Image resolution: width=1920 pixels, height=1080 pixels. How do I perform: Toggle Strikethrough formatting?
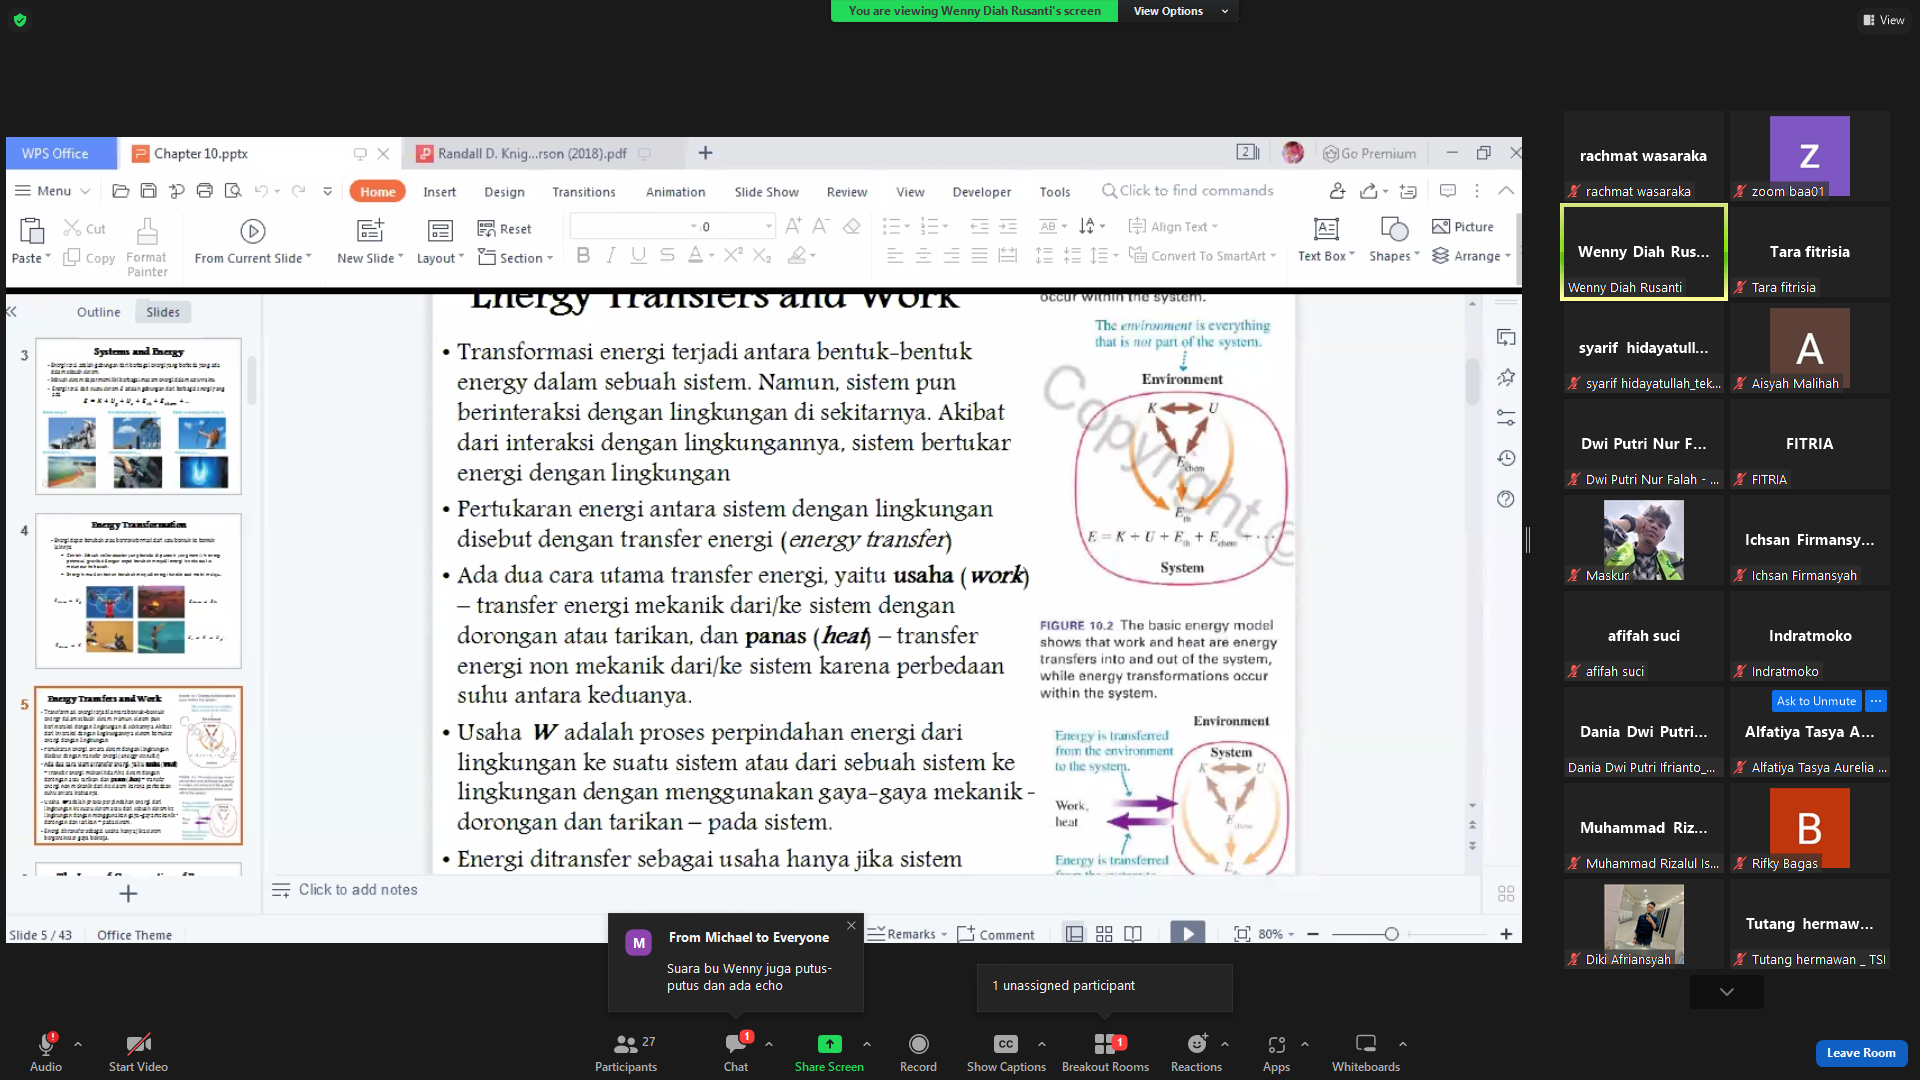[x=667, y=256]
